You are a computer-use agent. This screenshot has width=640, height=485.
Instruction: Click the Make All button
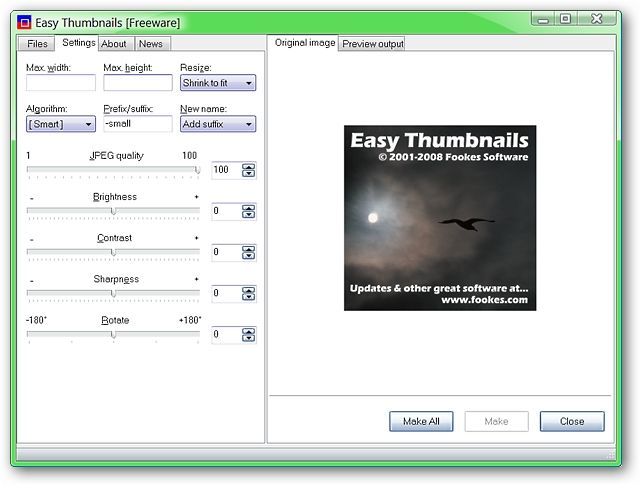click(x=421, y=421)
